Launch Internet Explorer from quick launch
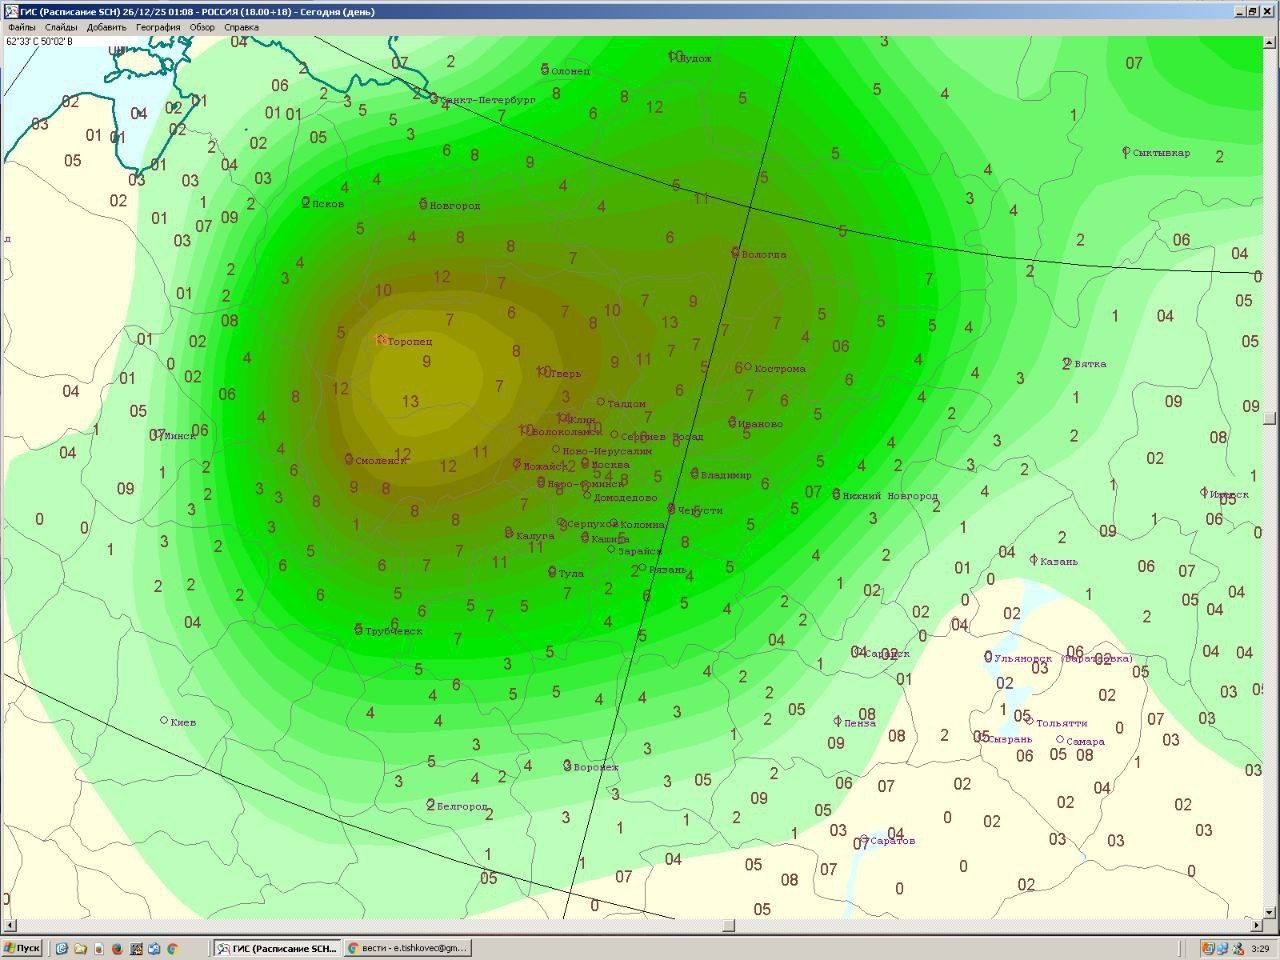Screen dimensions: 1280x960 coord(62,948)
